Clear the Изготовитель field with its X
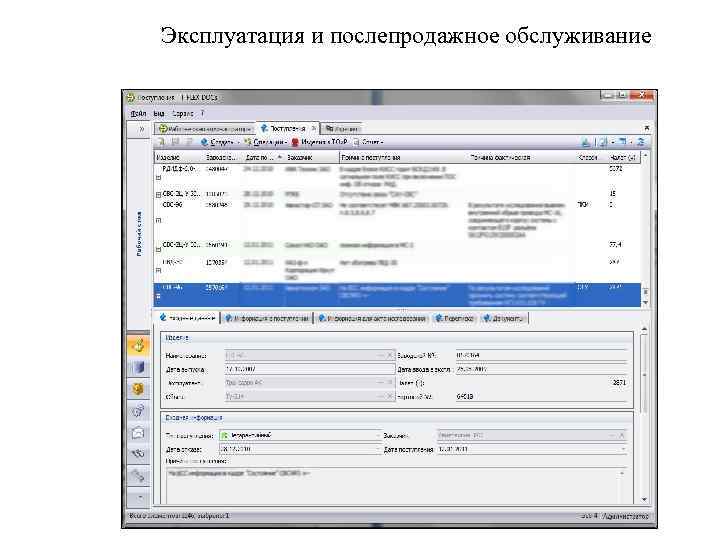The height and width of the screenshot is (540, 720). (390, 382)
